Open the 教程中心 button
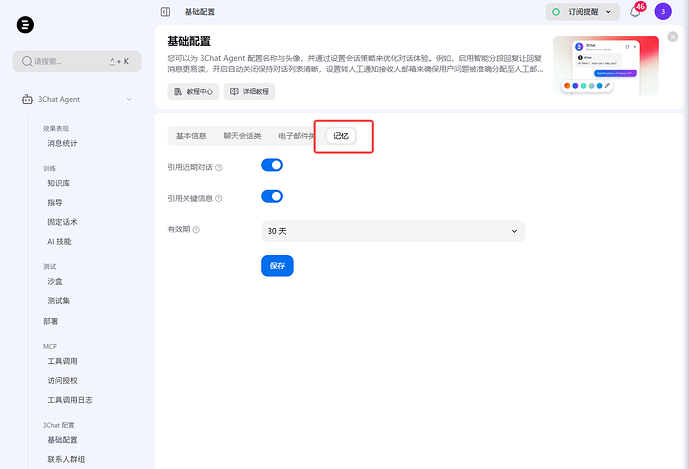The height and width of the screenshot is (469, 689). coord(193,91)
